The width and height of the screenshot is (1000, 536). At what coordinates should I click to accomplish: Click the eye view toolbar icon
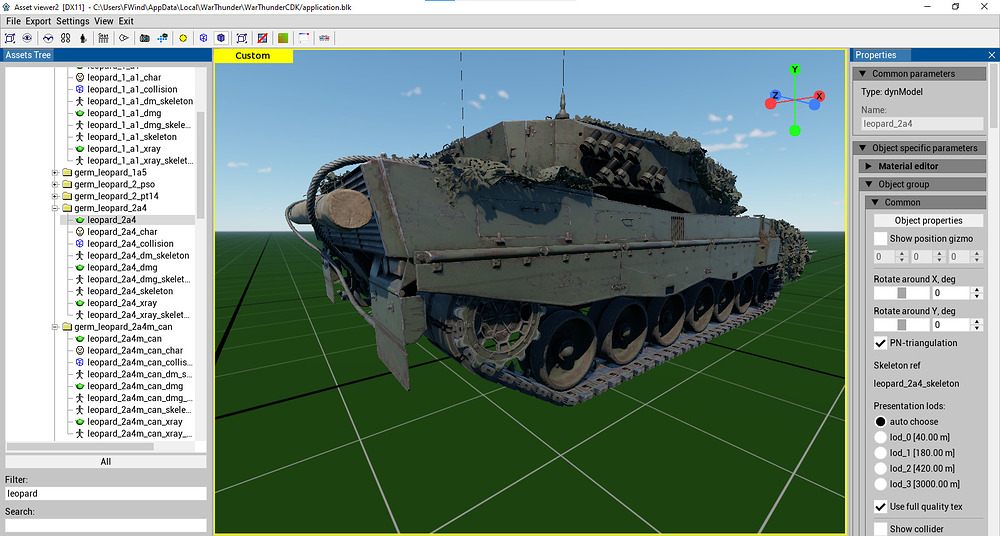click(27, 38)
